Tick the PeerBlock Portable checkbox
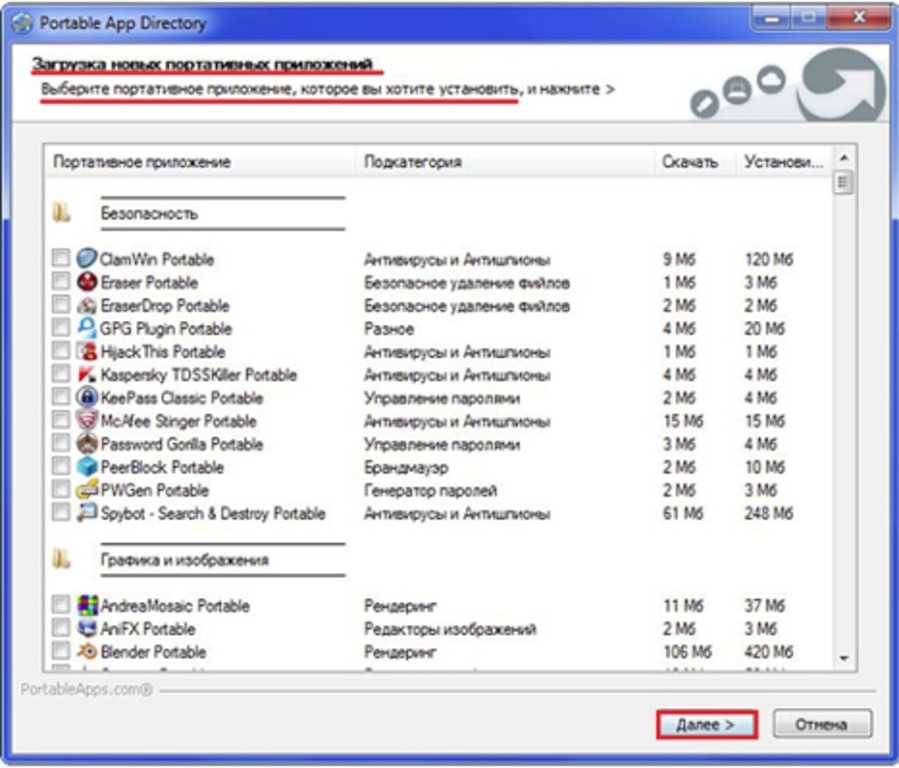Screen dimensions: 899x768 [x=61, y=467]
